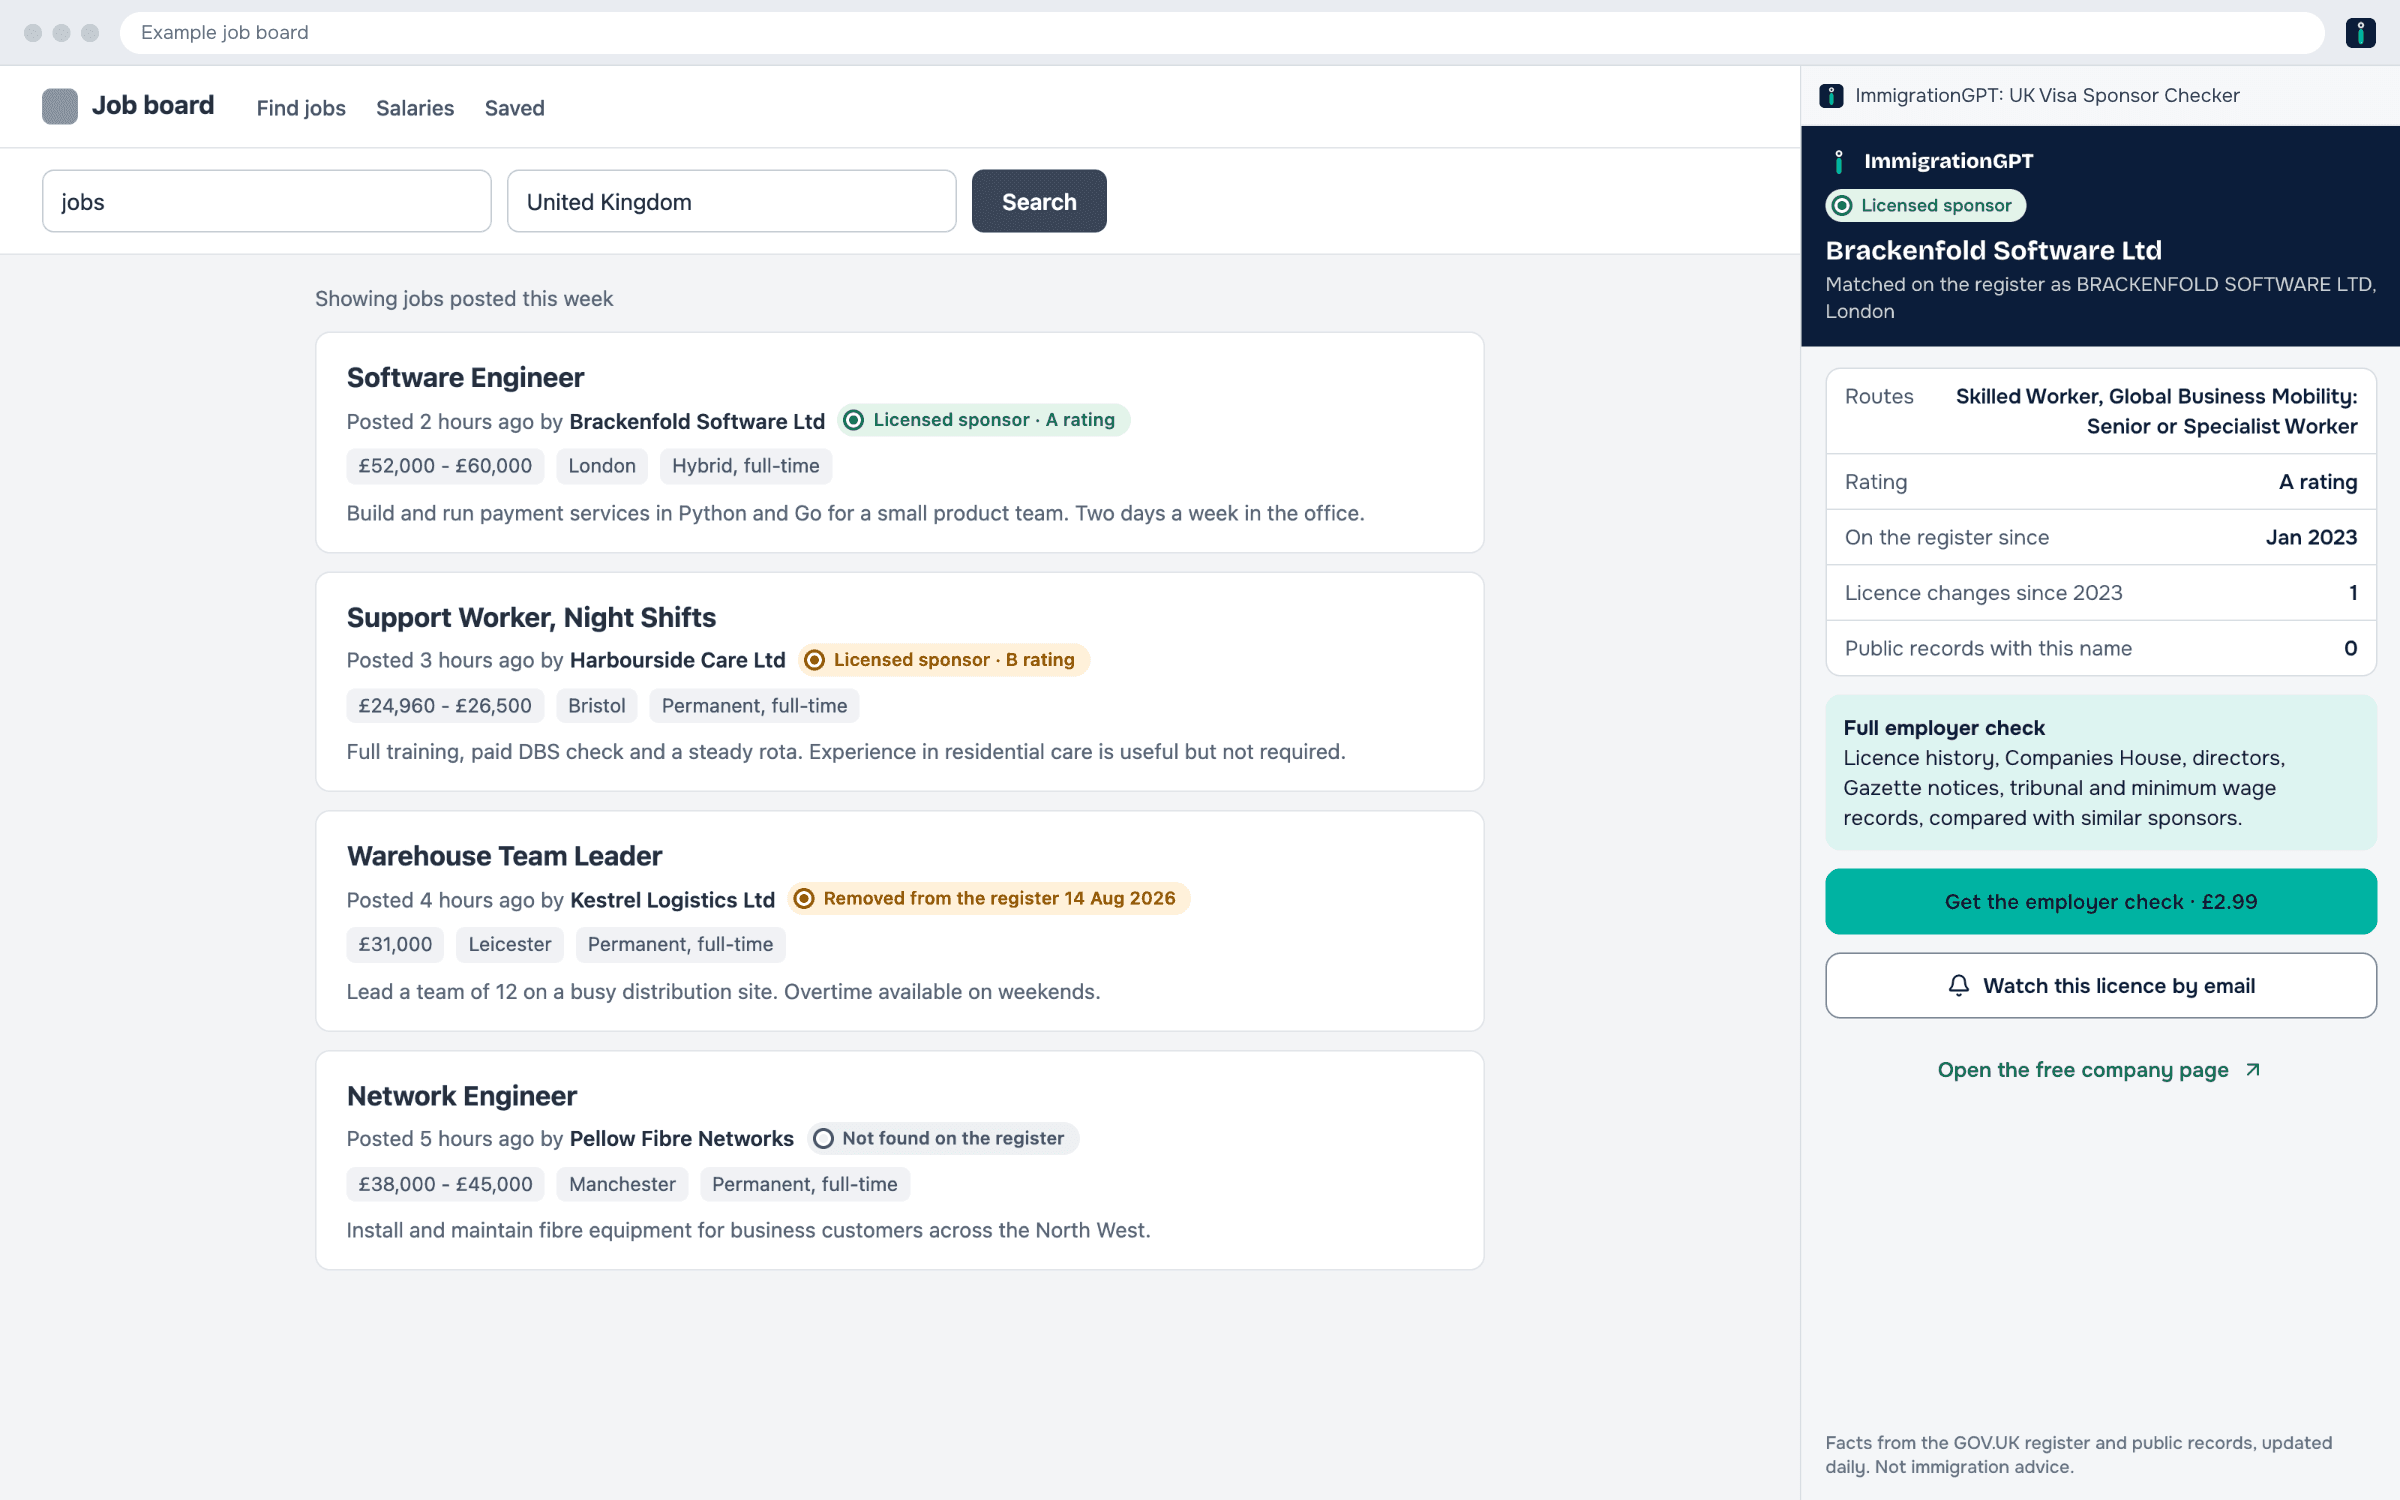Click the jobs keyword search field

(x=267, y=201)
